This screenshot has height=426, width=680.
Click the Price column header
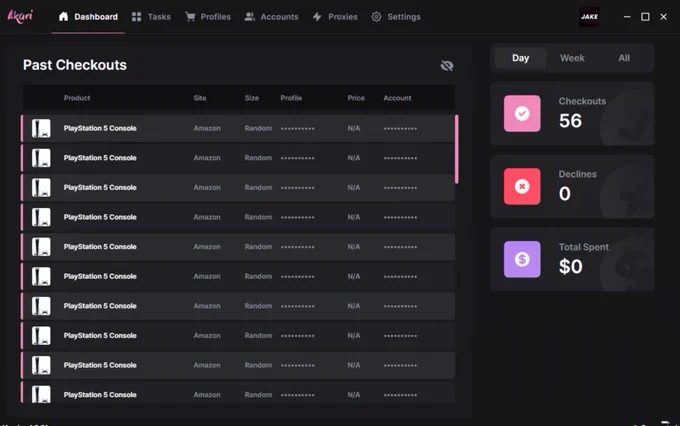click(x=356, y=98)
